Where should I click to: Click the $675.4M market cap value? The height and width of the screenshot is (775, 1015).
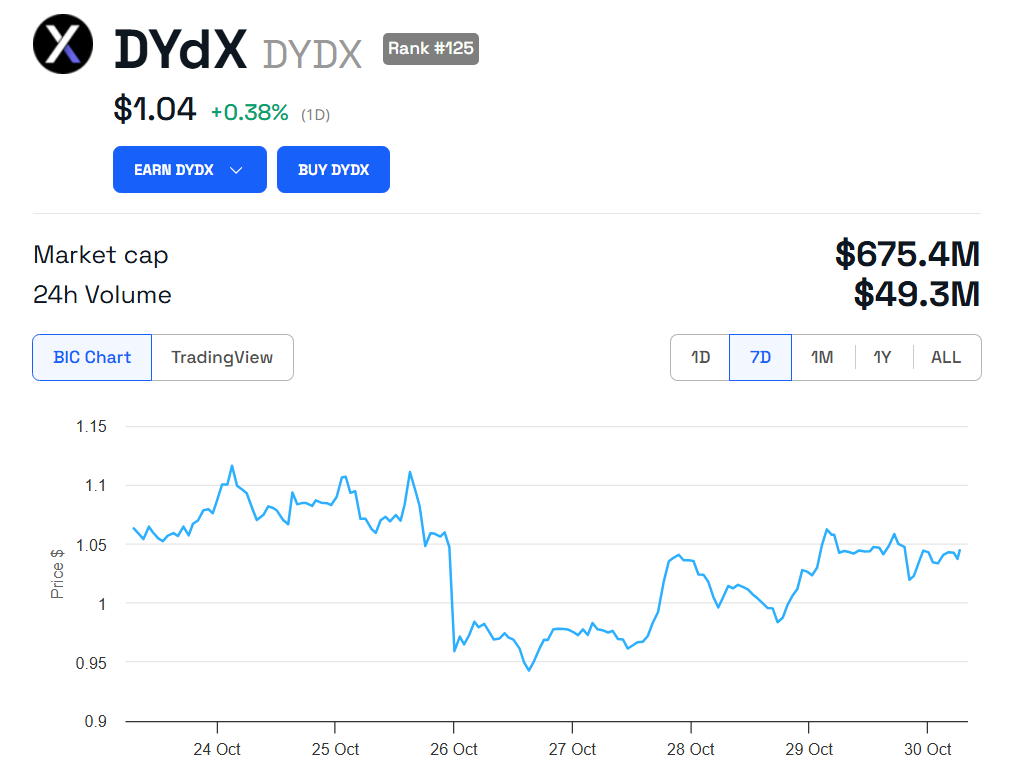907,254
